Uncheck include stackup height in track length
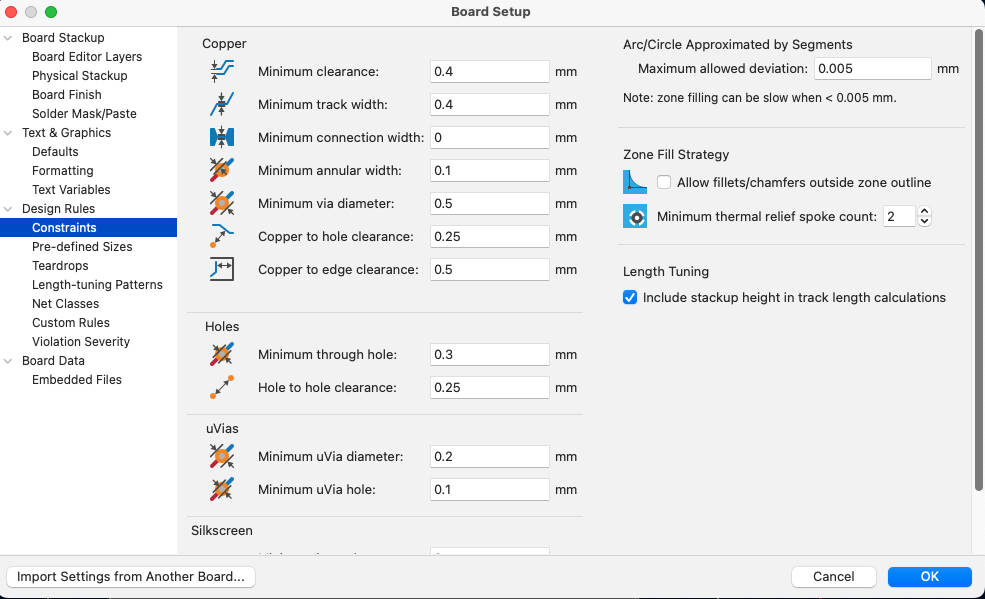 (630, 298)
